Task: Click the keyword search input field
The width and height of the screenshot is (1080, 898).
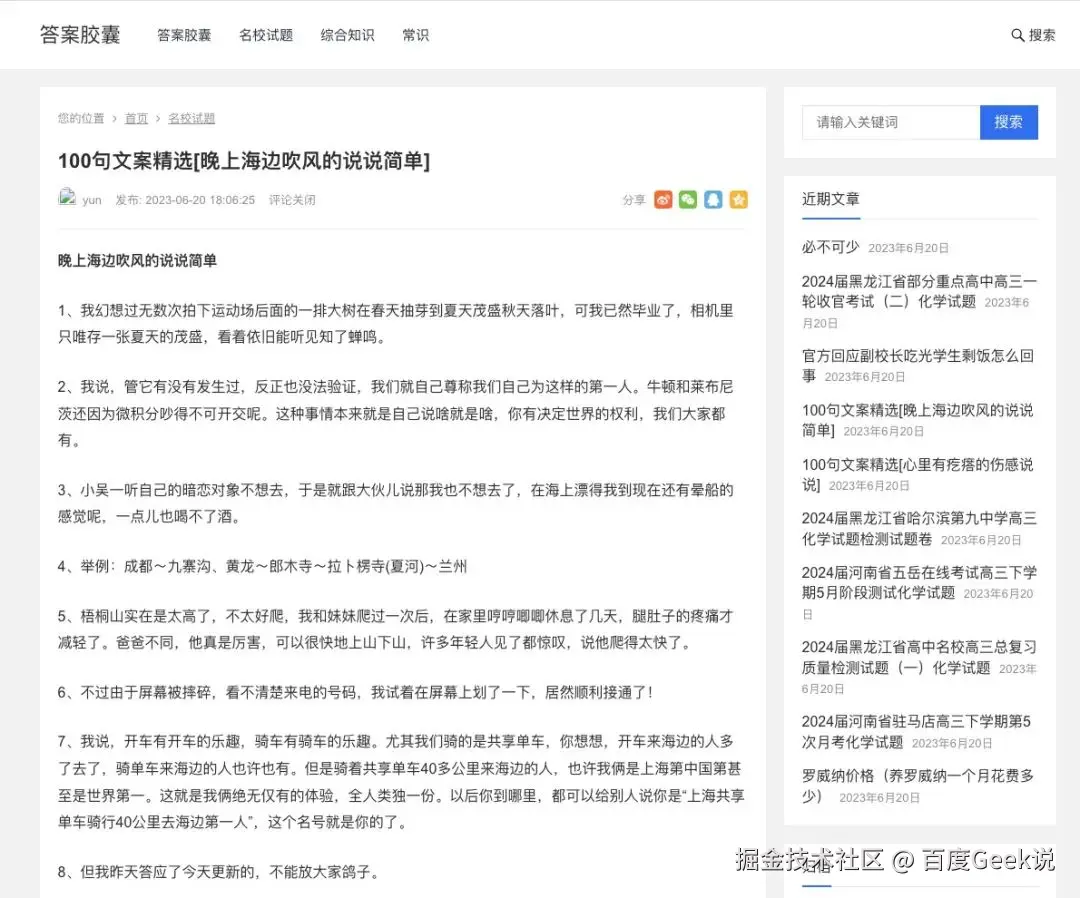Action: pos(890,122)
